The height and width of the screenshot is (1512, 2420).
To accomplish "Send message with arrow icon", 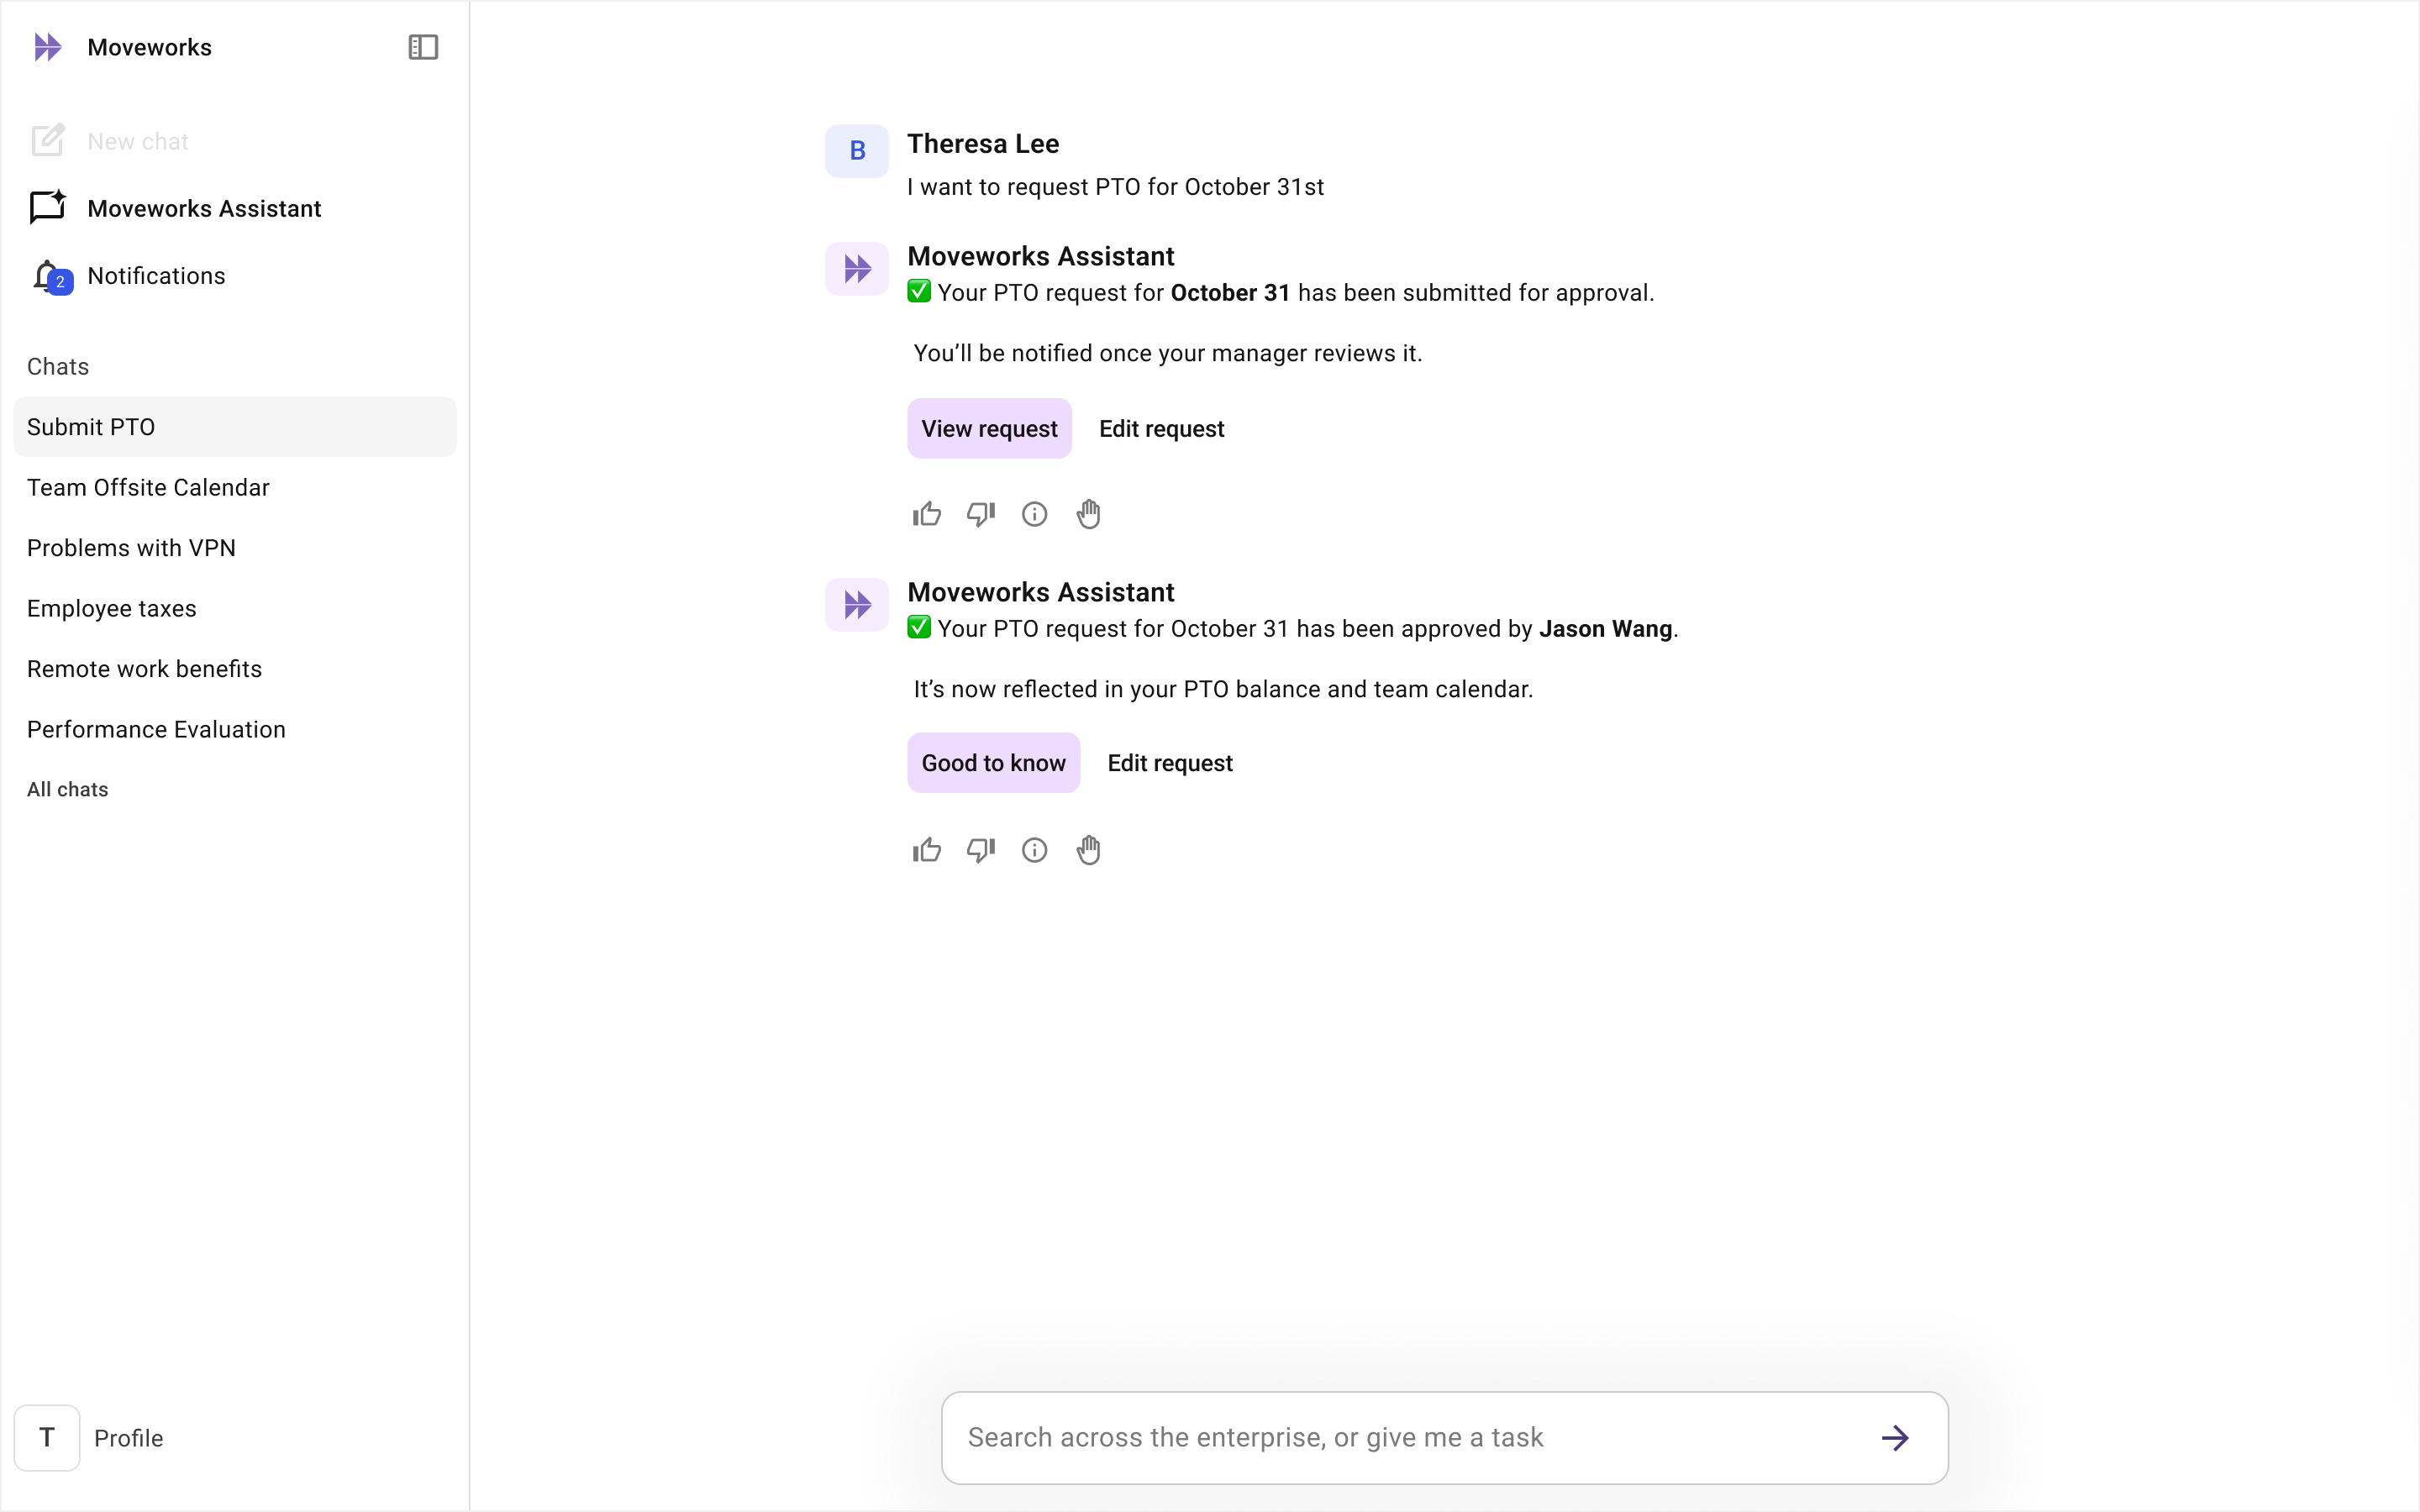I will [x=1894, y=1438].
